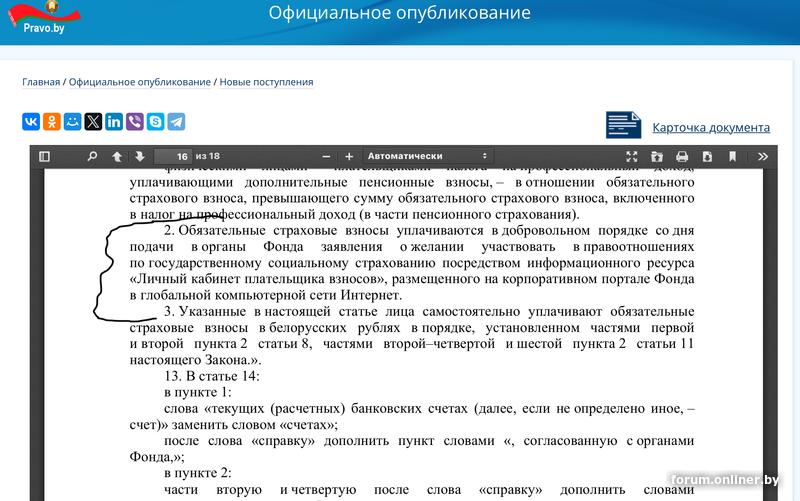Click the 'Официальное опубликование' page heading
Image resolution: width=800 pixels, height=501 pixels.
tap(399, 13)
